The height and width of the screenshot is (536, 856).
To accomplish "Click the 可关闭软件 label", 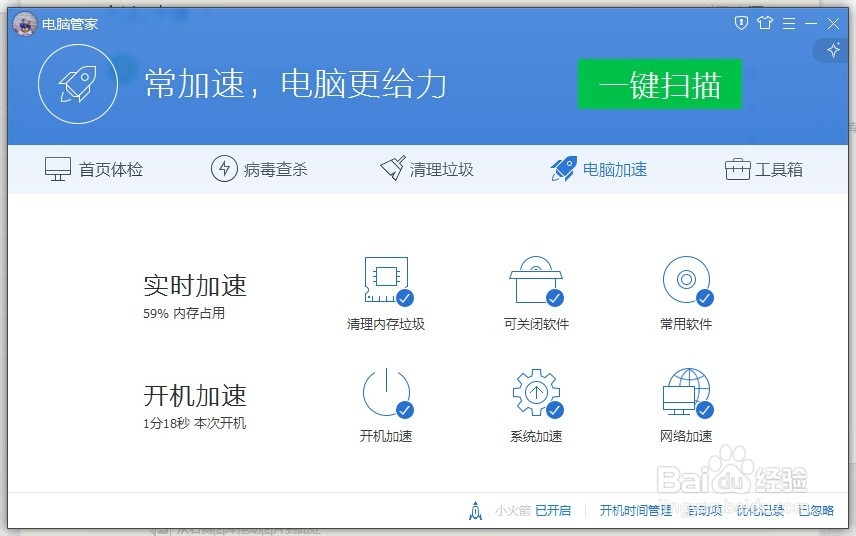I will pyautogui.click(x=536, y=324).
